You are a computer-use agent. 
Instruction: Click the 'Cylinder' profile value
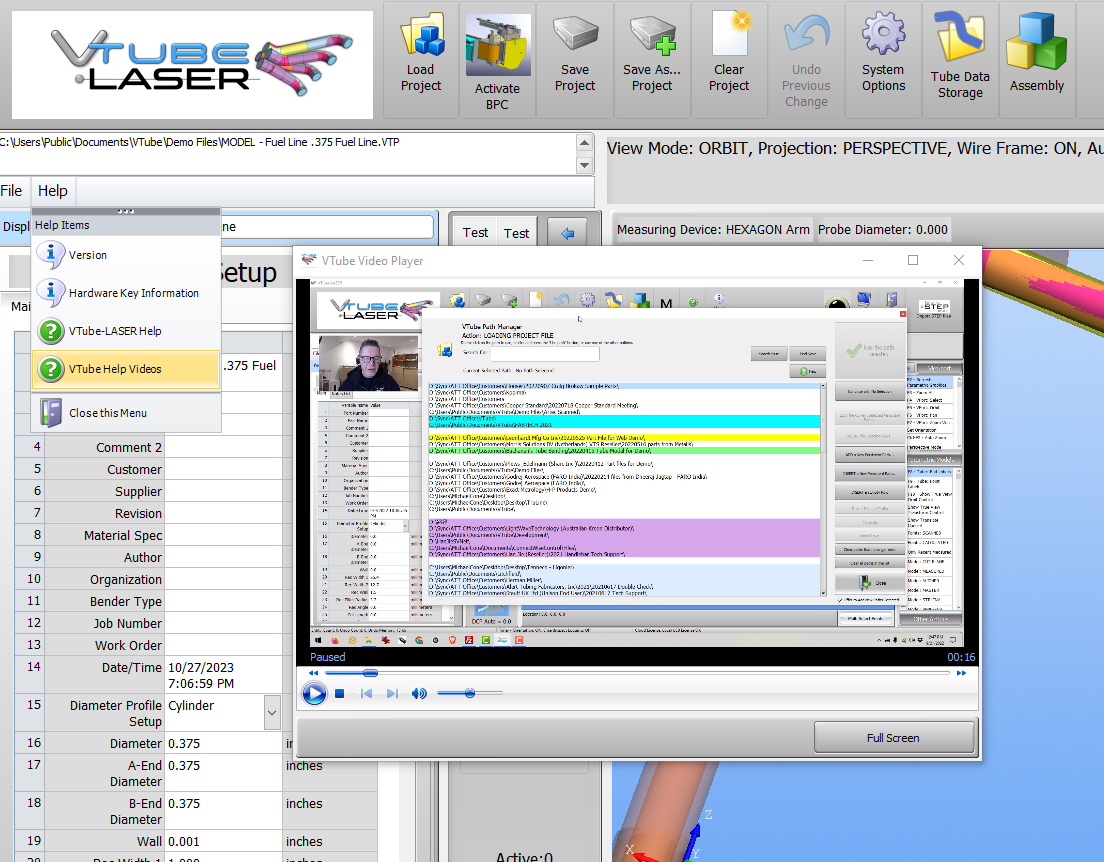[x=191, y=706]
